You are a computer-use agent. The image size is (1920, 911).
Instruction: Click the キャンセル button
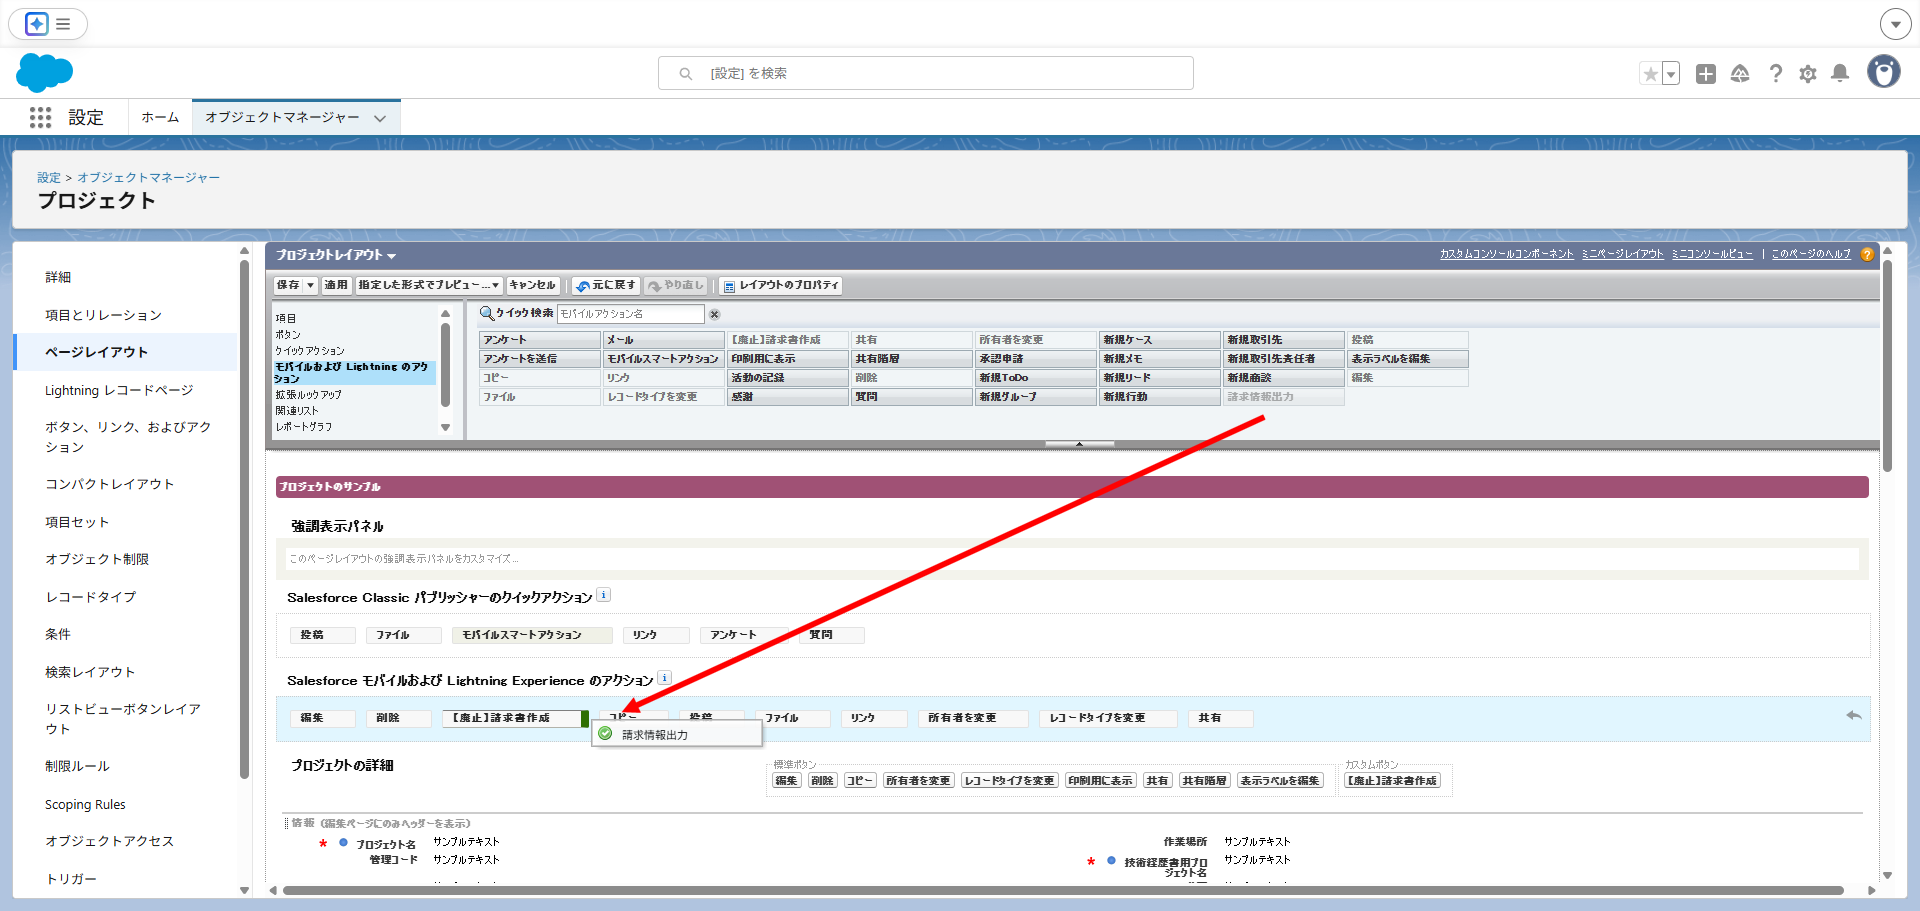pos(532,285)
